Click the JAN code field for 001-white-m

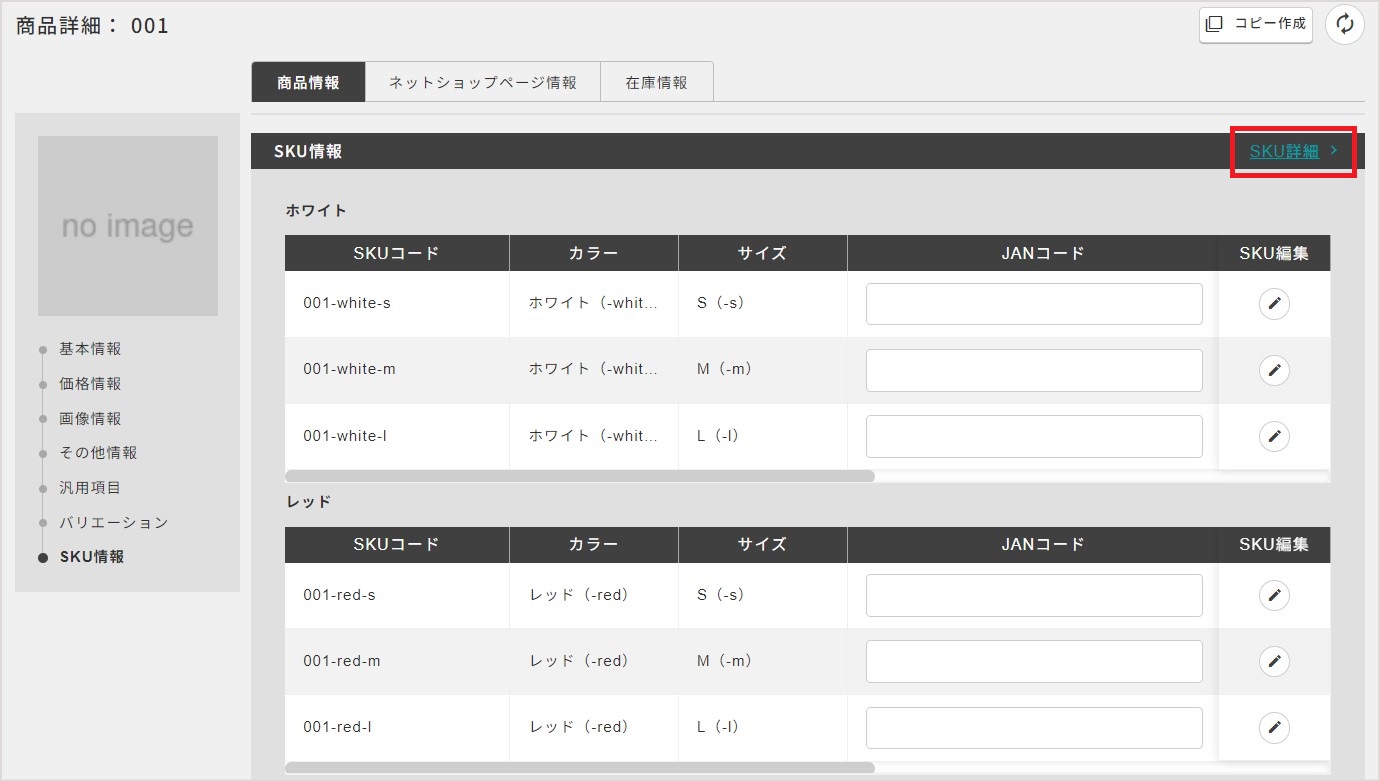1034,370
